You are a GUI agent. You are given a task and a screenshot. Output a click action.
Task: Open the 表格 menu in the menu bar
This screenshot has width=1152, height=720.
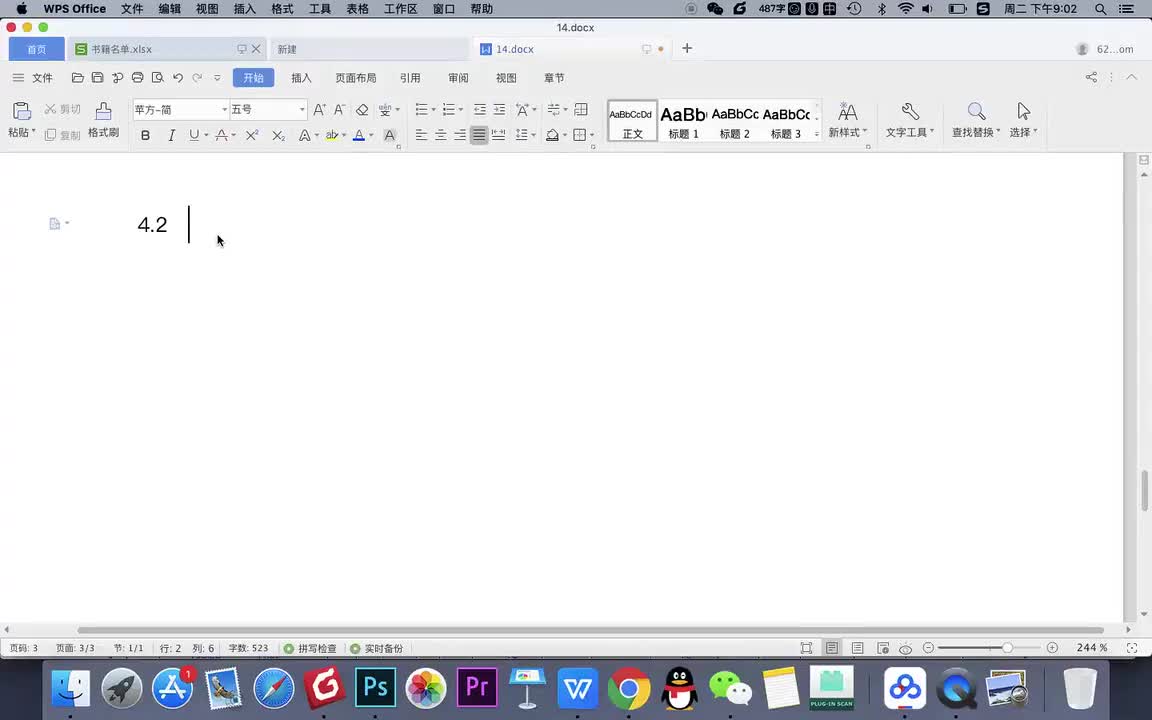pyautogui.click(x=357, y=9)
